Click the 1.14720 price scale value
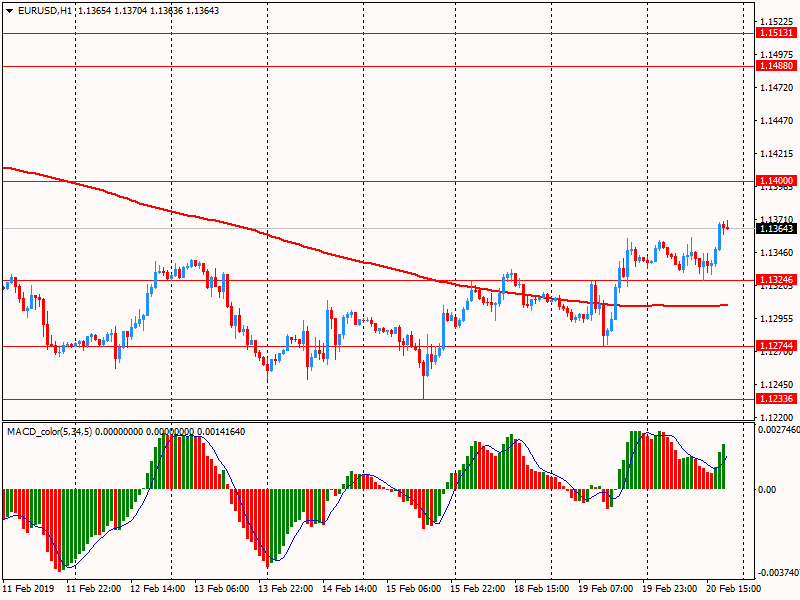 (776, 88)
